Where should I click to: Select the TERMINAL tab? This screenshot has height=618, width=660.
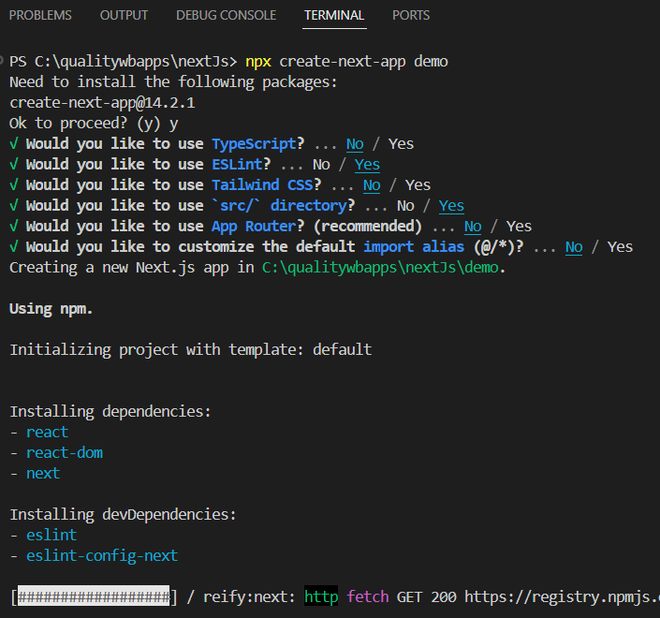pyautogui.click(x=334, y=15)
